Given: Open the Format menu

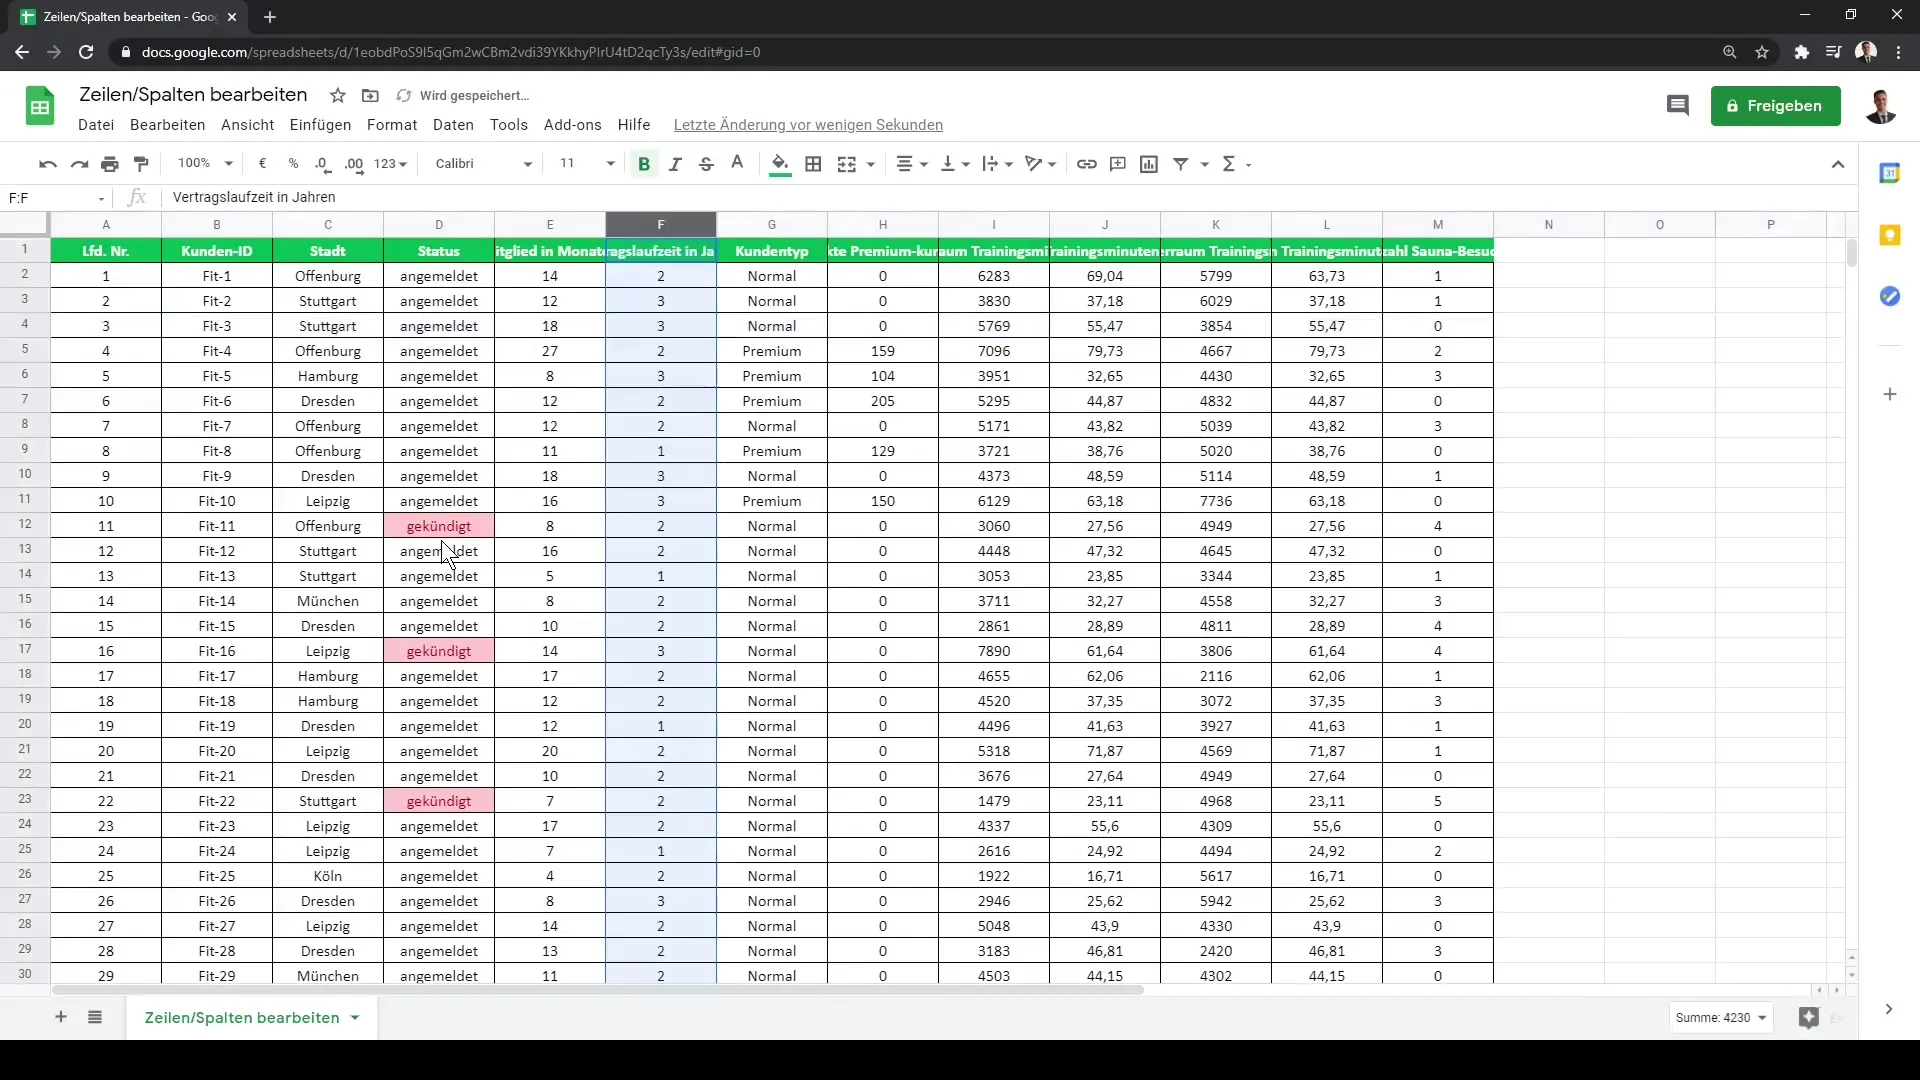Looking at the screenshot, I should click(x=392, y=124).
